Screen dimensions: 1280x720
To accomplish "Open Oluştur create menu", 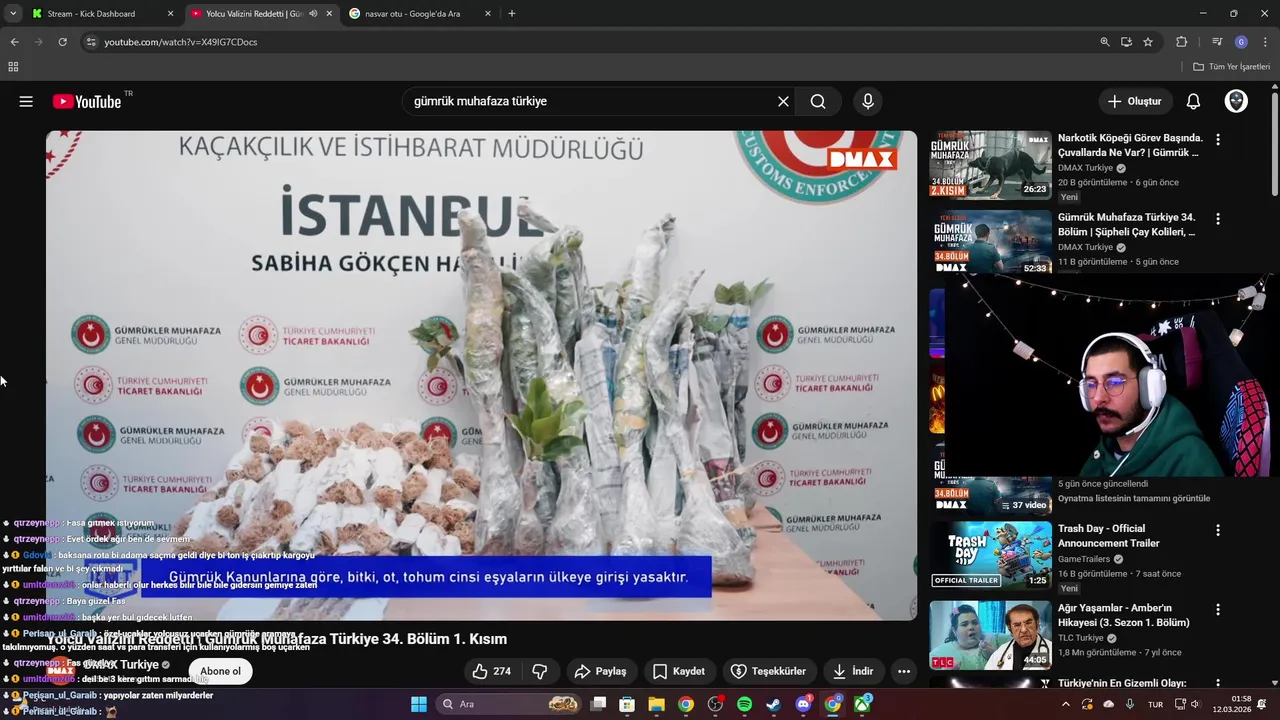I will tap(1134, 101).
